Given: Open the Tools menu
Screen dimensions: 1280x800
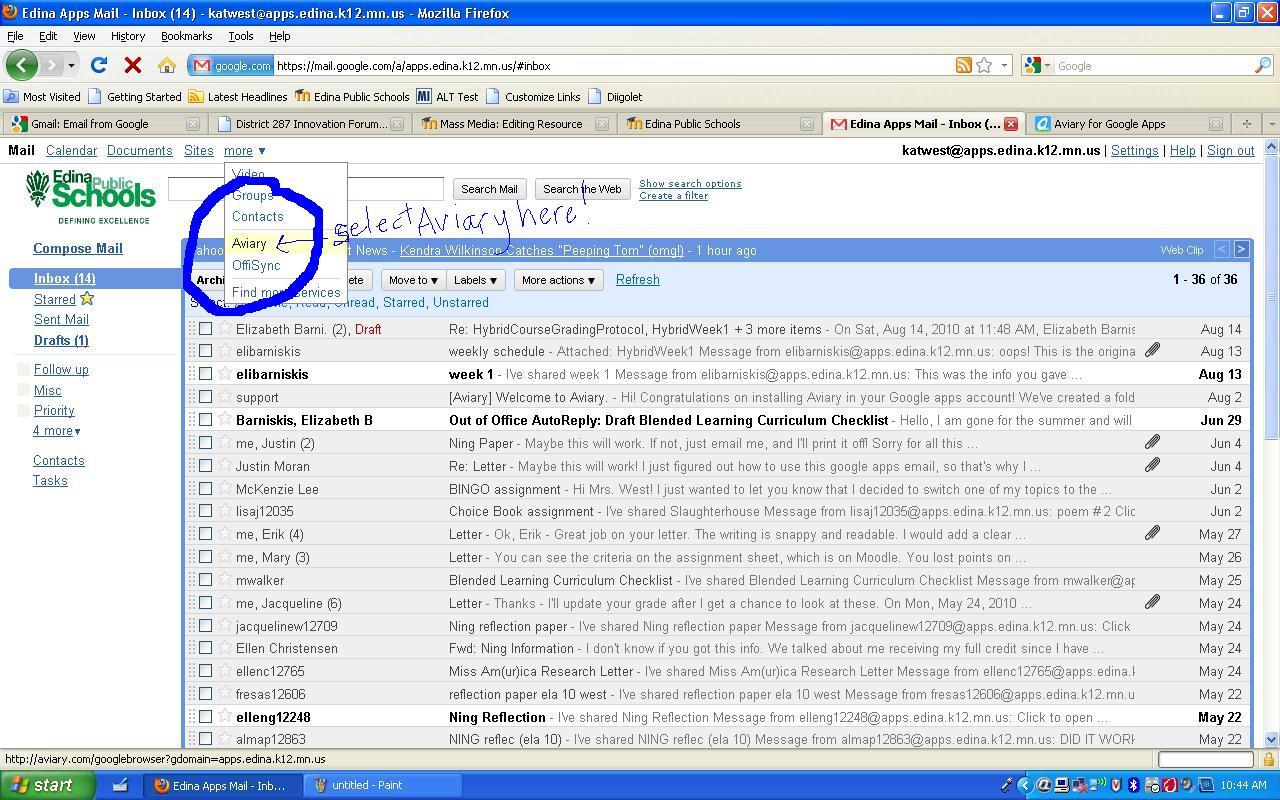Looking at the screenshot, I should (x=241, y=36).
